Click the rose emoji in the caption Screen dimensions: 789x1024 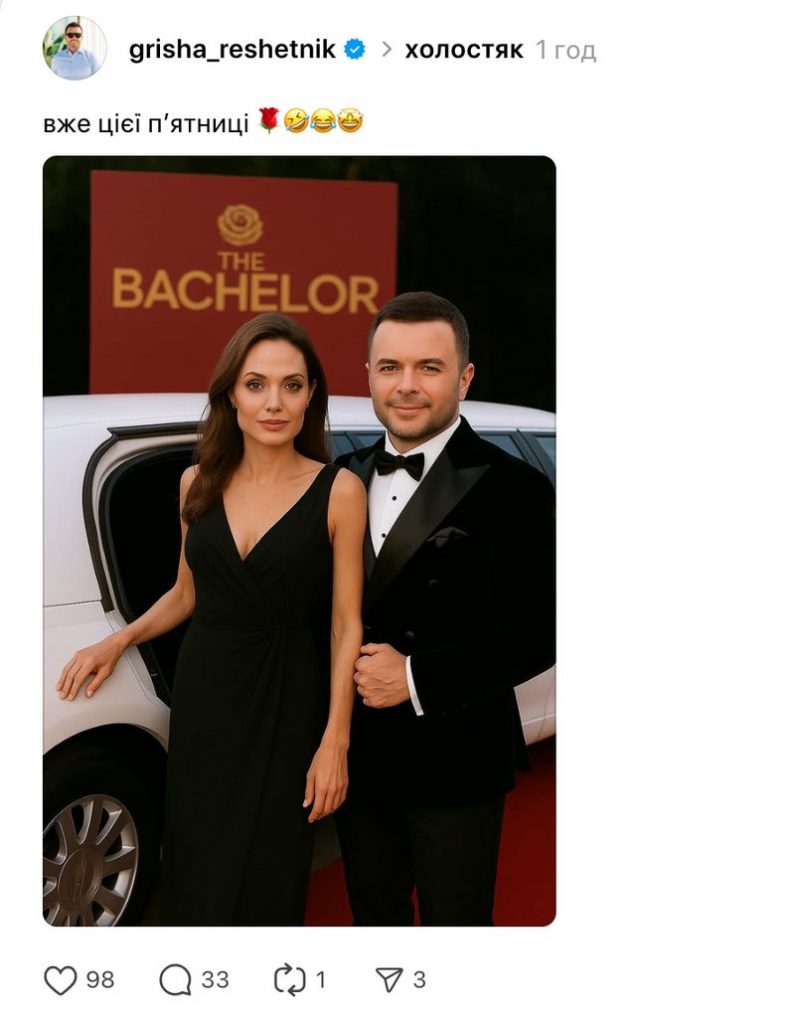[269, 121]
